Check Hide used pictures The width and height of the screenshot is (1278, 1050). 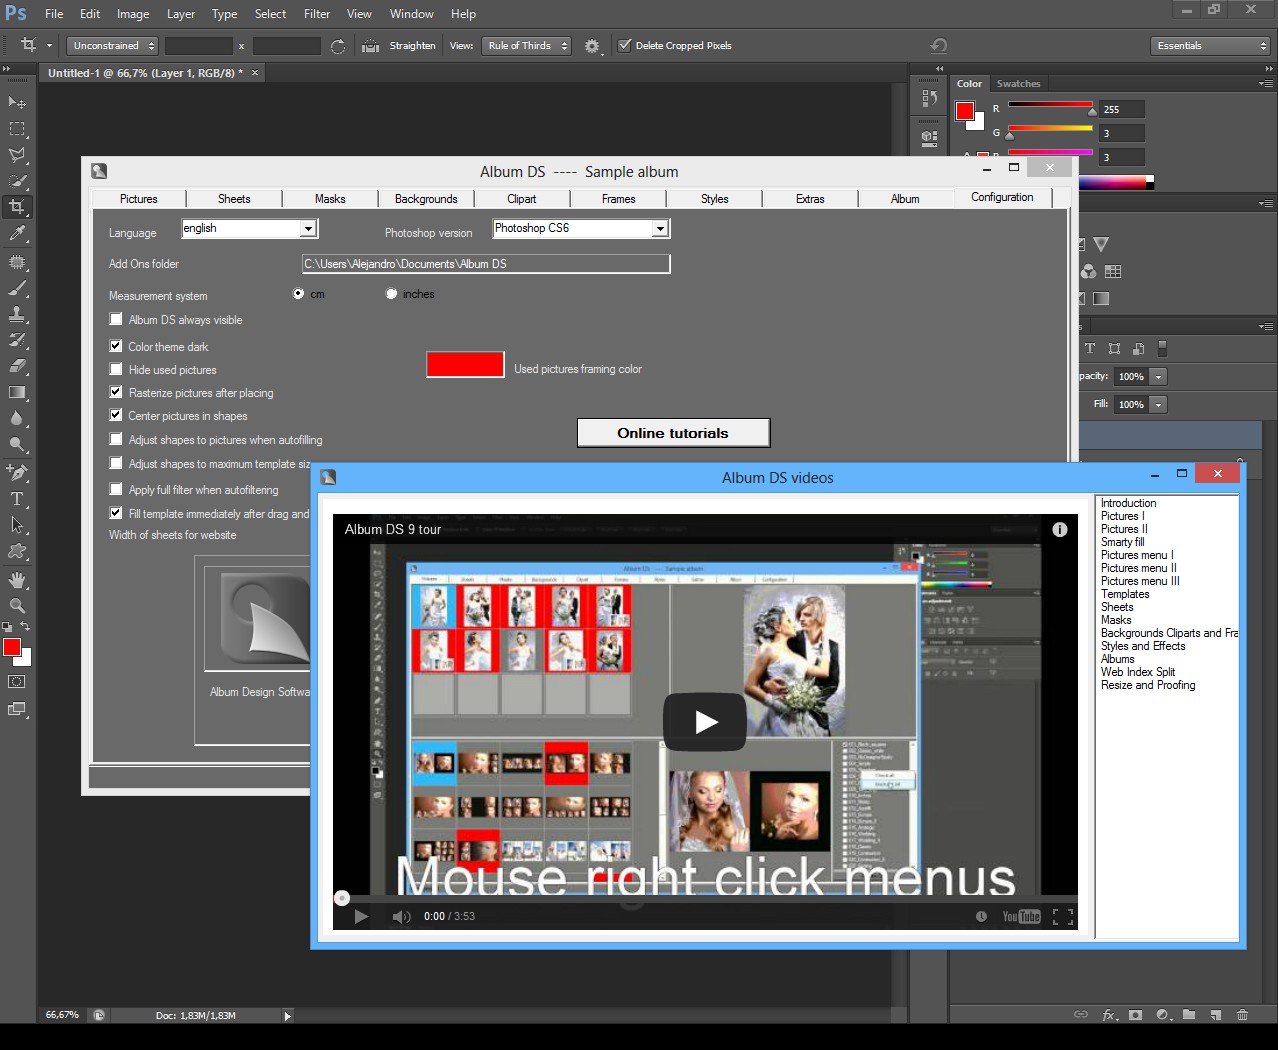(116, 369)
